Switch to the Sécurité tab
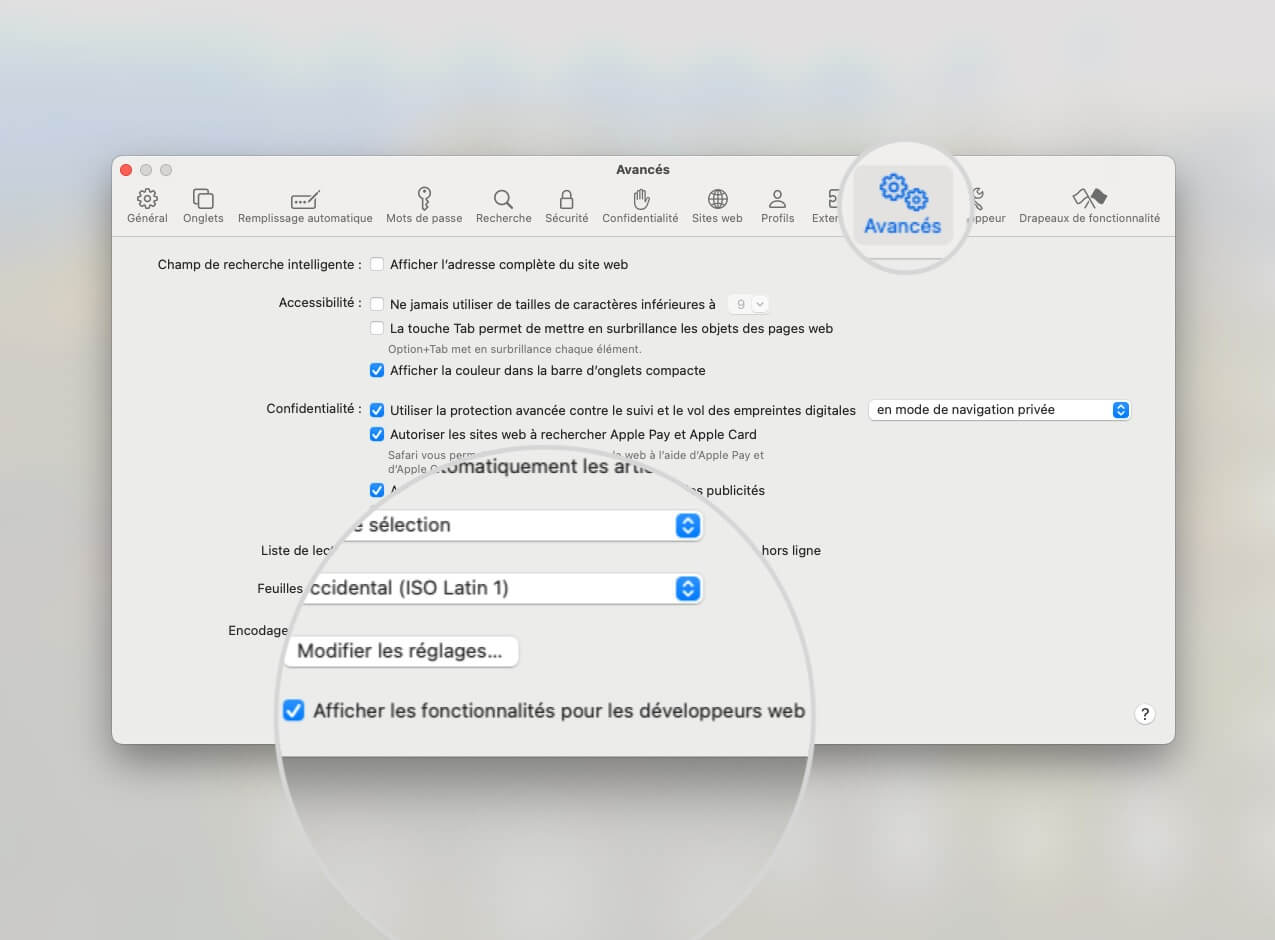 pos(566,206)
